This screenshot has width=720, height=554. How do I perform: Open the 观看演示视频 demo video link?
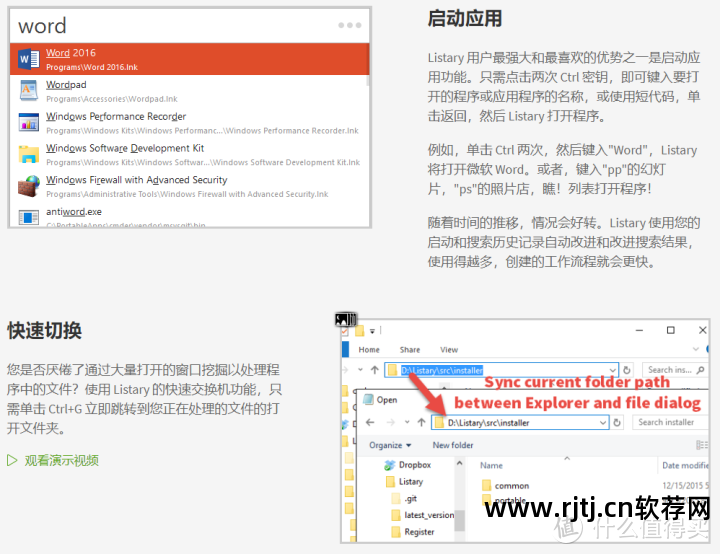tap(62, 460)
